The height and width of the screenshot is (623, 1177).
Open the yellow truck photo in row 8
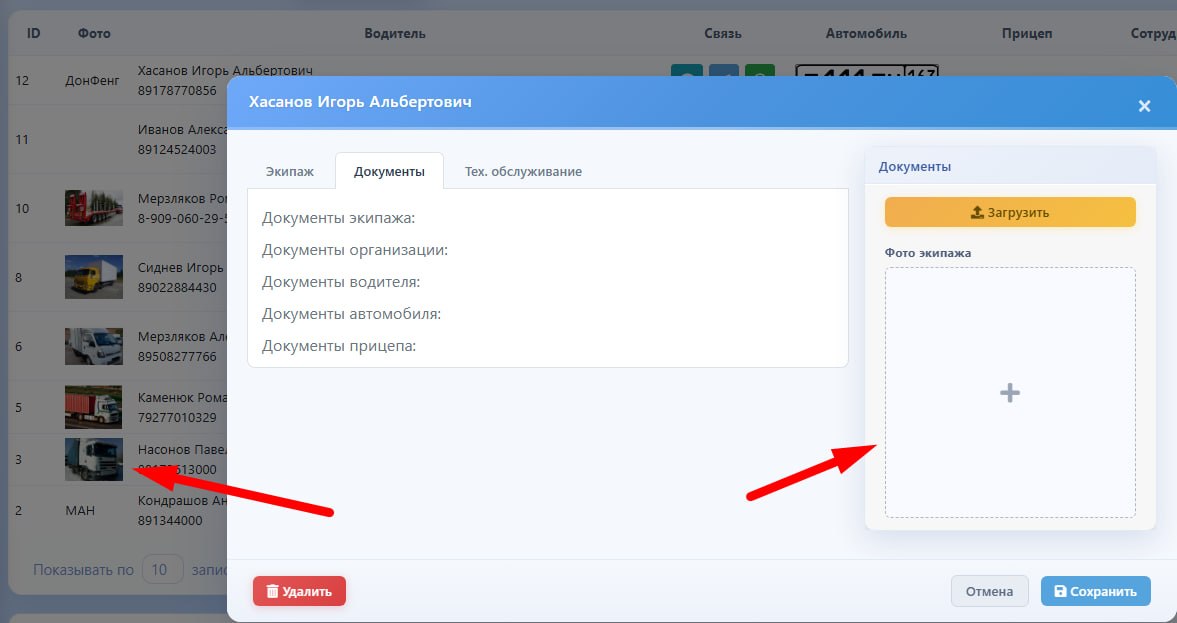[x=94, y=277]
